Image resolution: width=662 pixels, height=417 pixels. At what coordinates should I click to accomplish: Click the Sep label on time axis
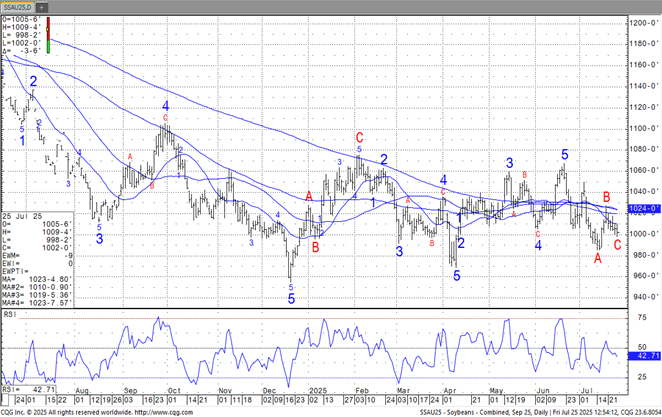[x=130, y=389]
